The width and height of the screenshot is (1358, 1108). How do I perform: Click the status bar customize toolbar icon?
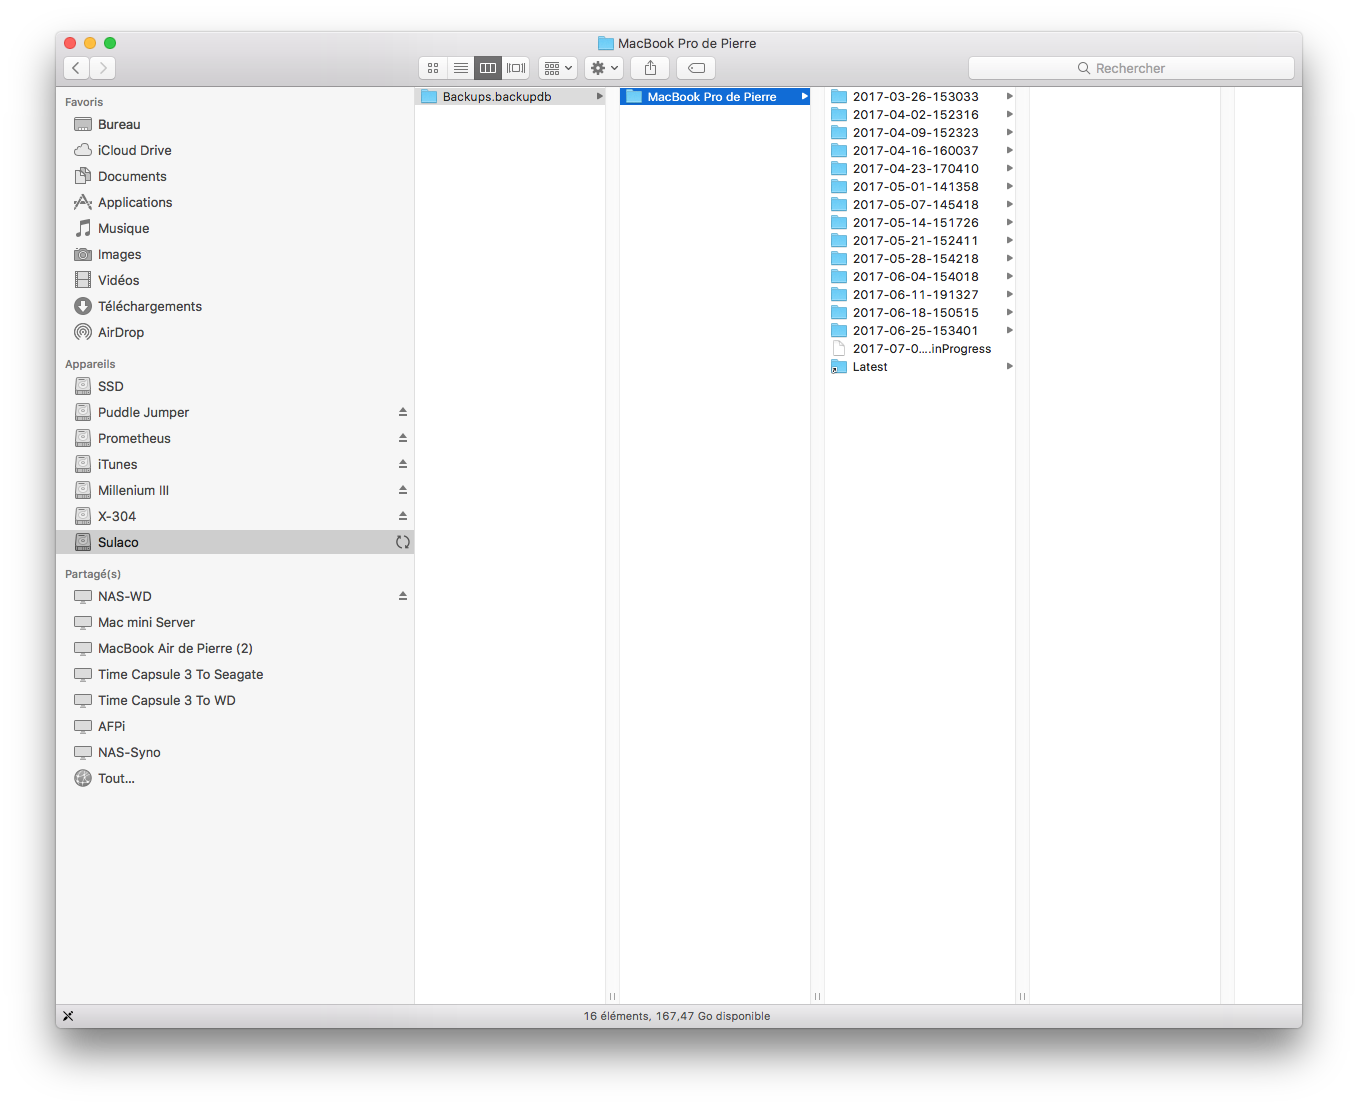tap(68, 1016)
